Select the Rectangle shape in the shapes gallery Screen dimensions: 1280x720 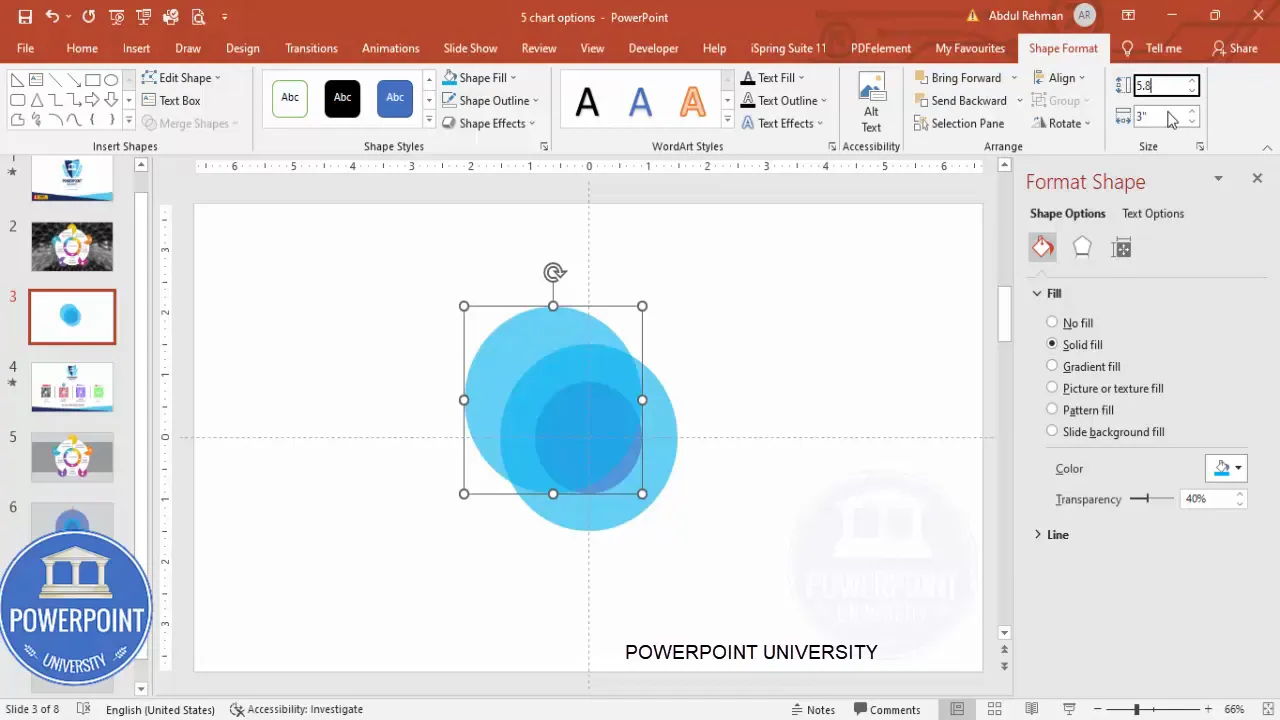pos(92,80)
